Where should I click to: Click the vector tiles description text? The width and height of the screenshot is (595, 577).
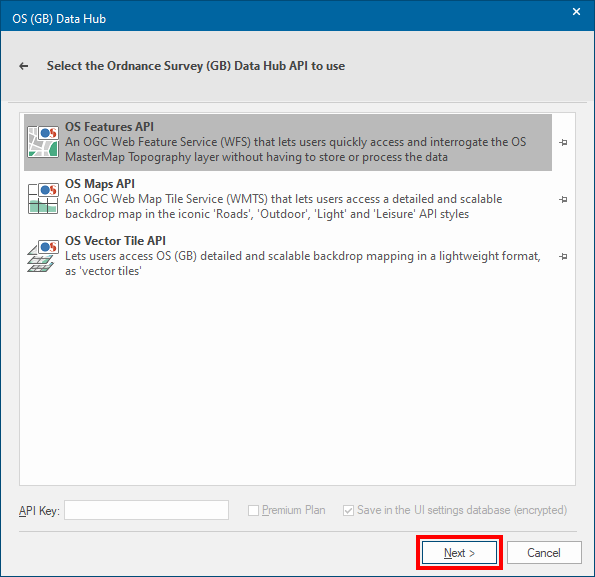302,263
